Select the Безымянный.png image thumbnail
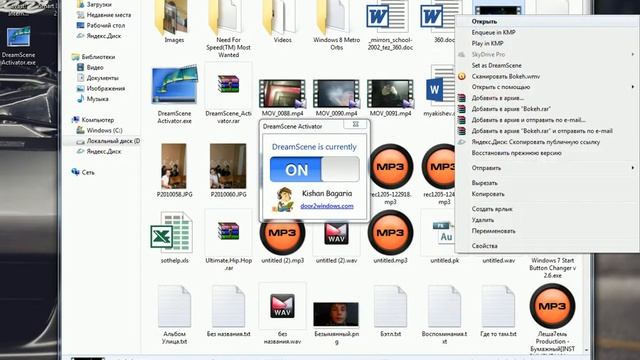This screenshot has height=360, width=640. (336, 314)
